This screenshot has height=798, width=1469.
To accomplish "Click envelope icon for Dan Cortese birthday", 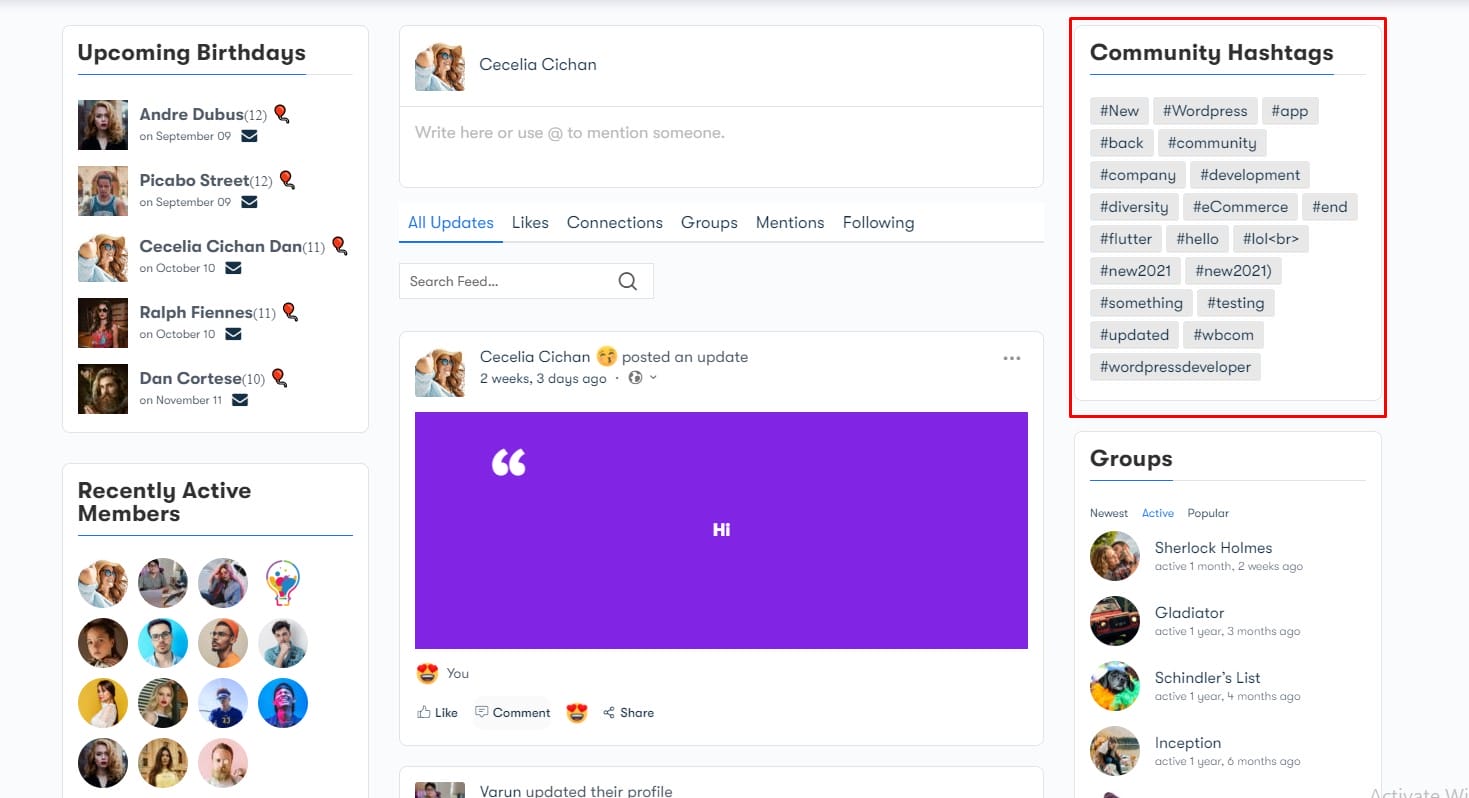I will (x=240, y=400).
